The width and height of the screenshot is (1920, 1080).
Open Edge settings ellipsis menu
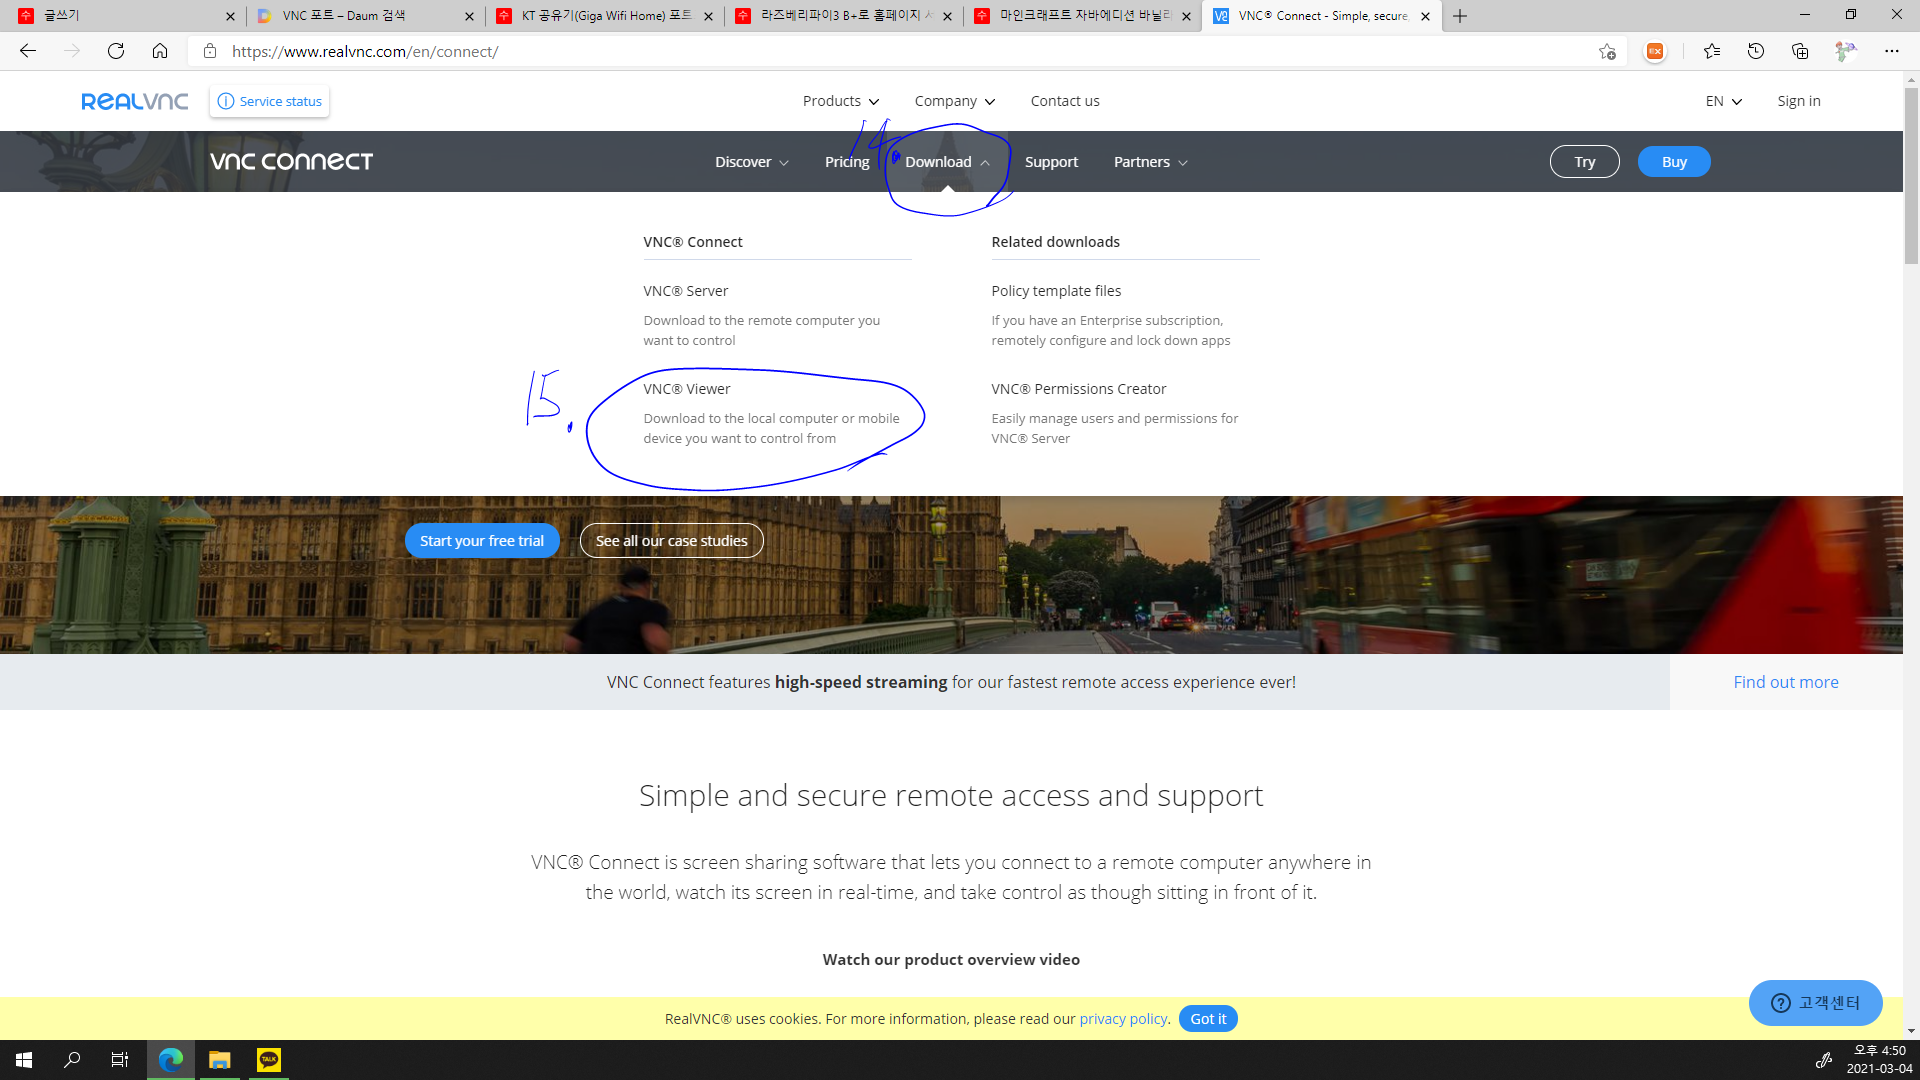point(1891,51)
